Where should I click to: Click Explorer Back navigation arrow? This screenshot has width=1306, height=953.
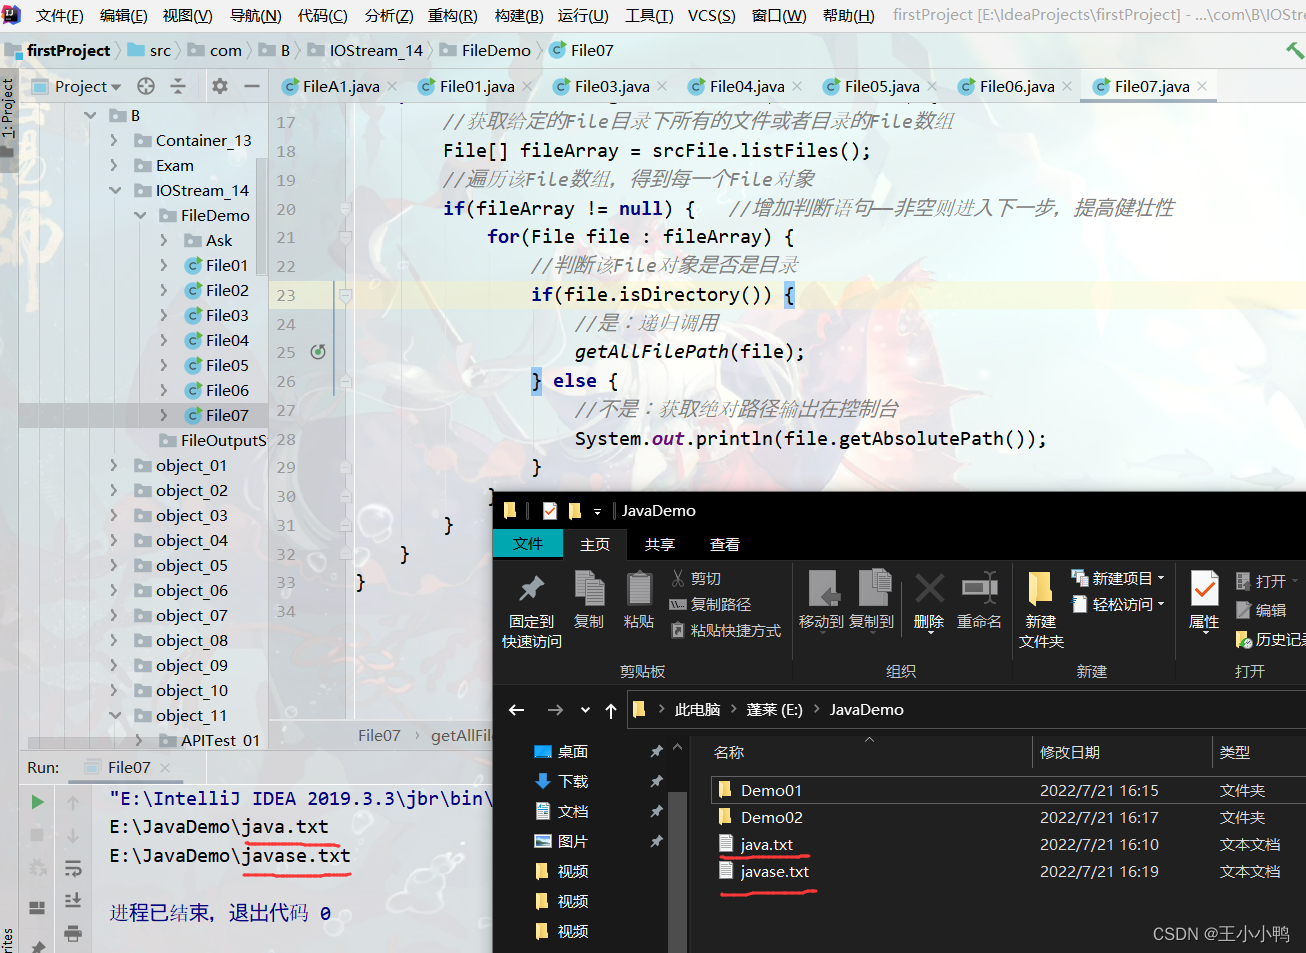point(517,710)
